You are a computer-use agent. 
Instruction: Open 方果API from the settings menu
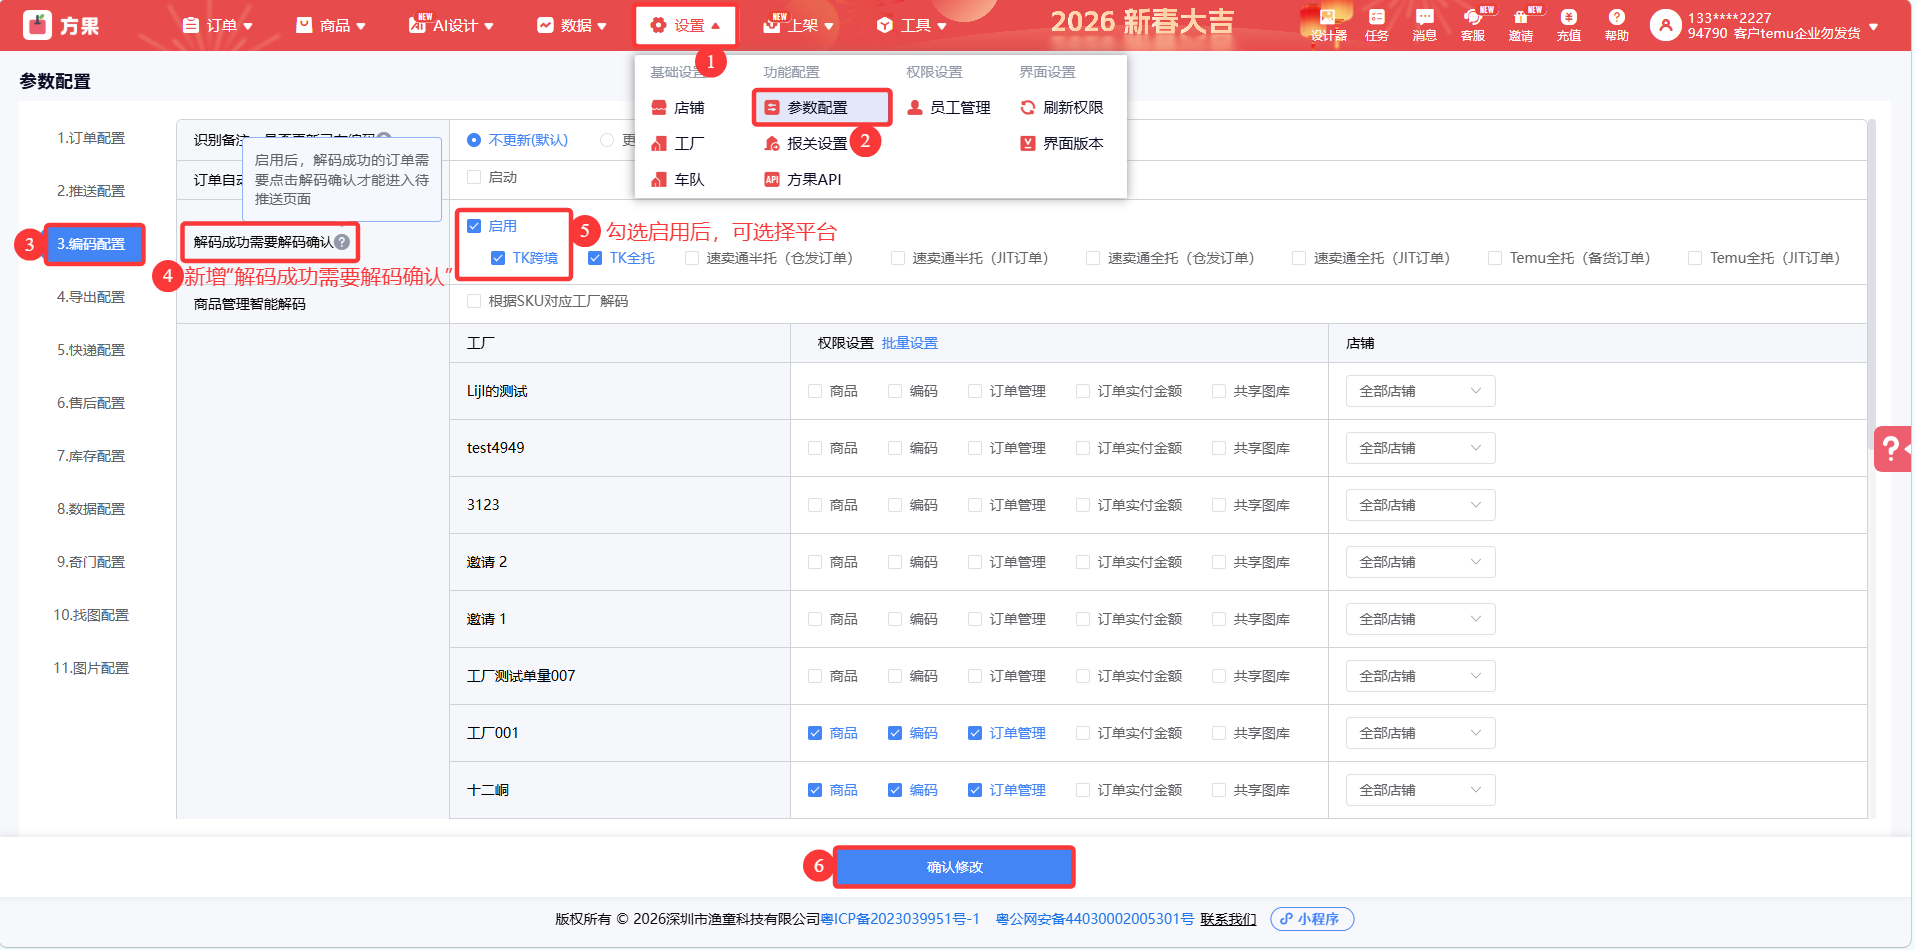803,179
